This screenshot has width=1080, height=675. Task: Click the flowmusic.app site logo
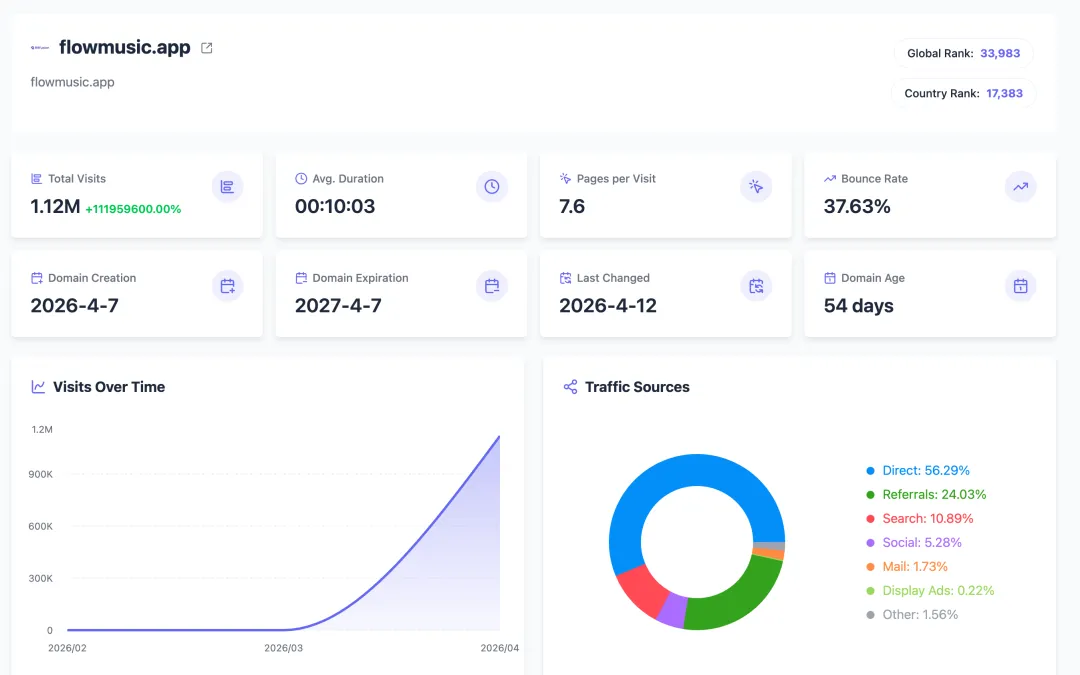click(40, 48)
